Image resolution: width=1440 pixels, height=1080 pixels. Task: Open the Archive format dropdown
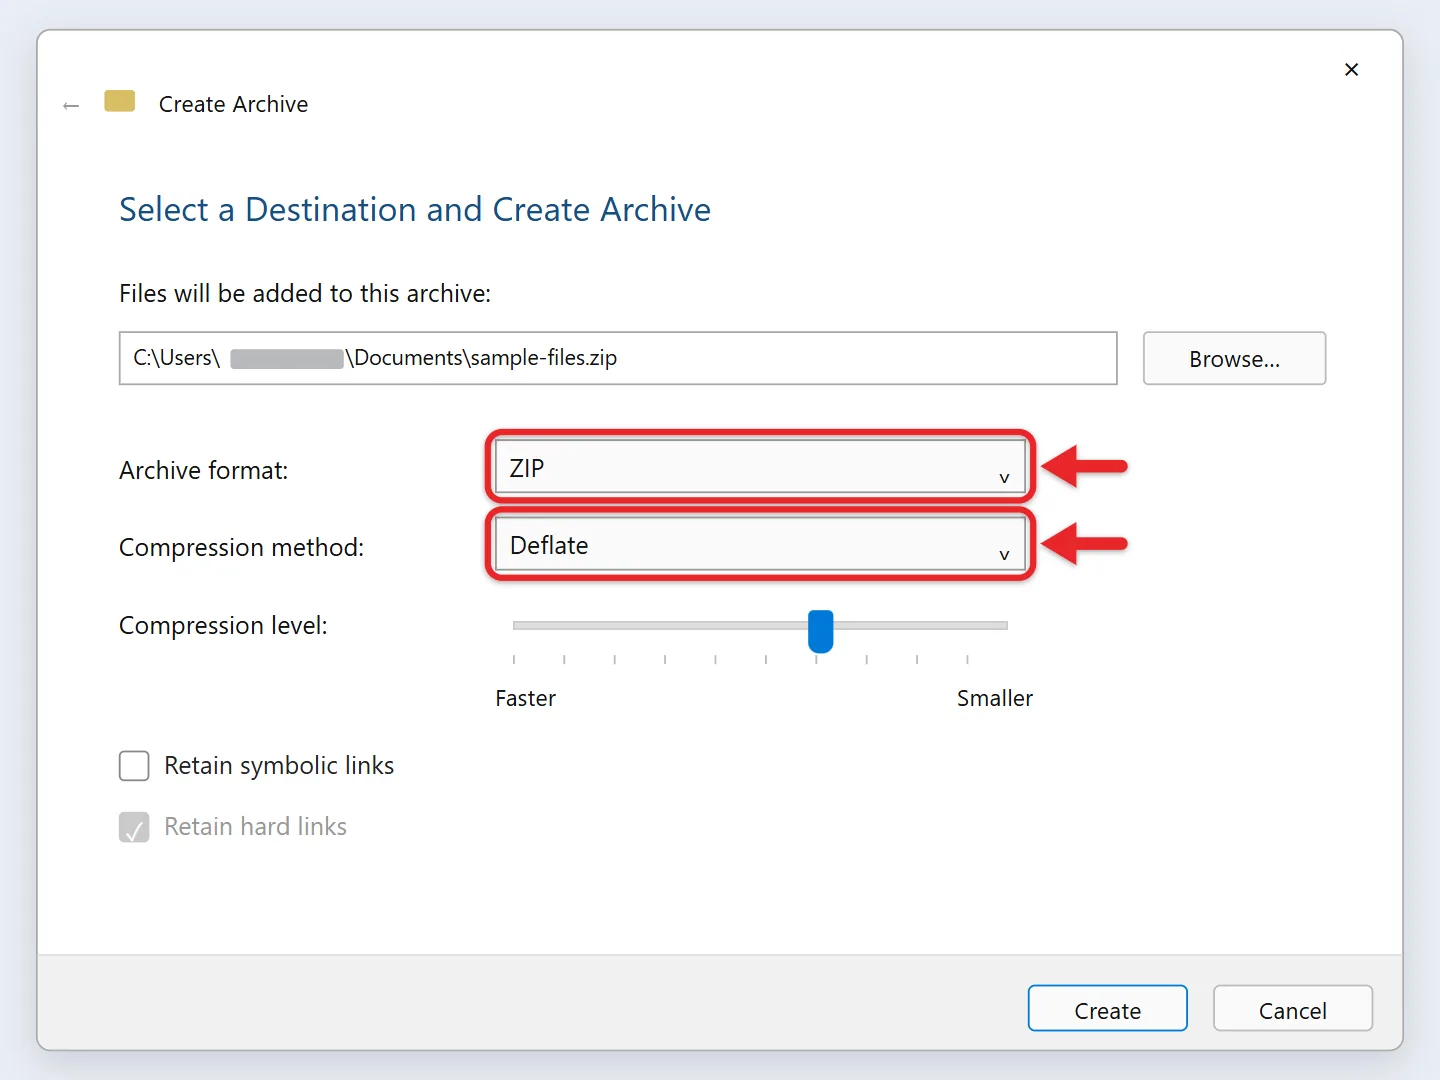[x=760, y=467]
